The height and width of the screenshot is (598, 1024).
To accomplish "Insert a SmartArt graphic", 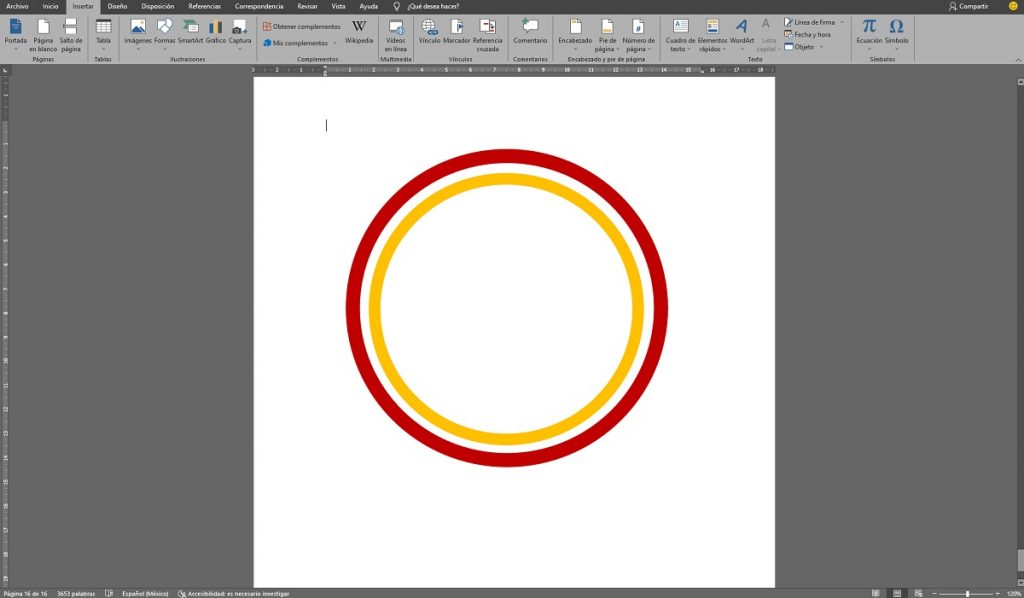I will pyautogui.click(x=188, y=33).
